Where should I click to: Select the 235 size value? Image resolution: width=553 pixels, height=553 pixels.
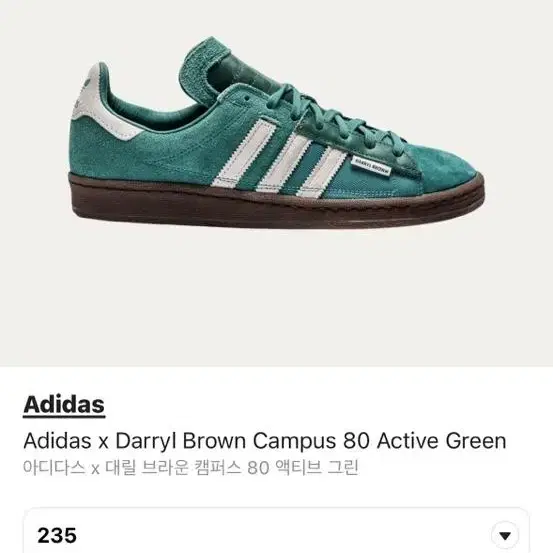[57, 535]
